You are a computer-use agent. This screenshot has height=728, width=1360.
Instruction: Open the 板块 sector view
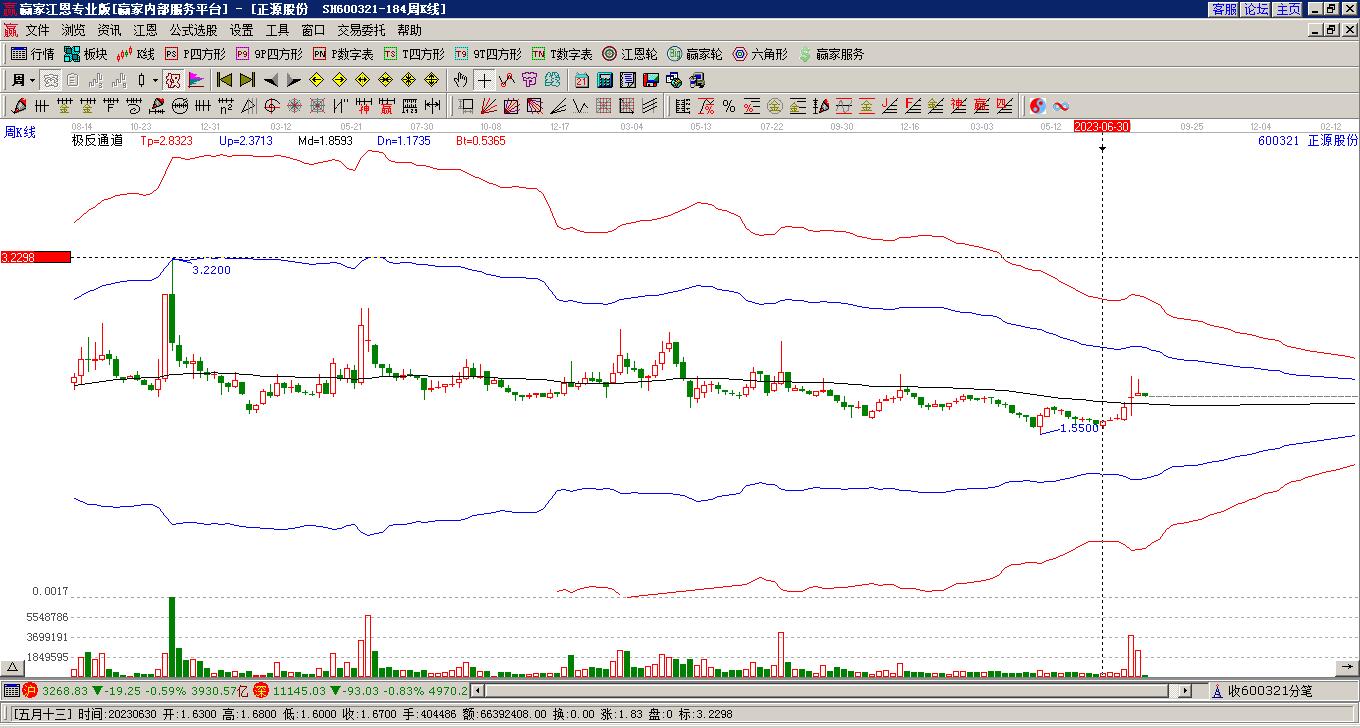(85, 54)
